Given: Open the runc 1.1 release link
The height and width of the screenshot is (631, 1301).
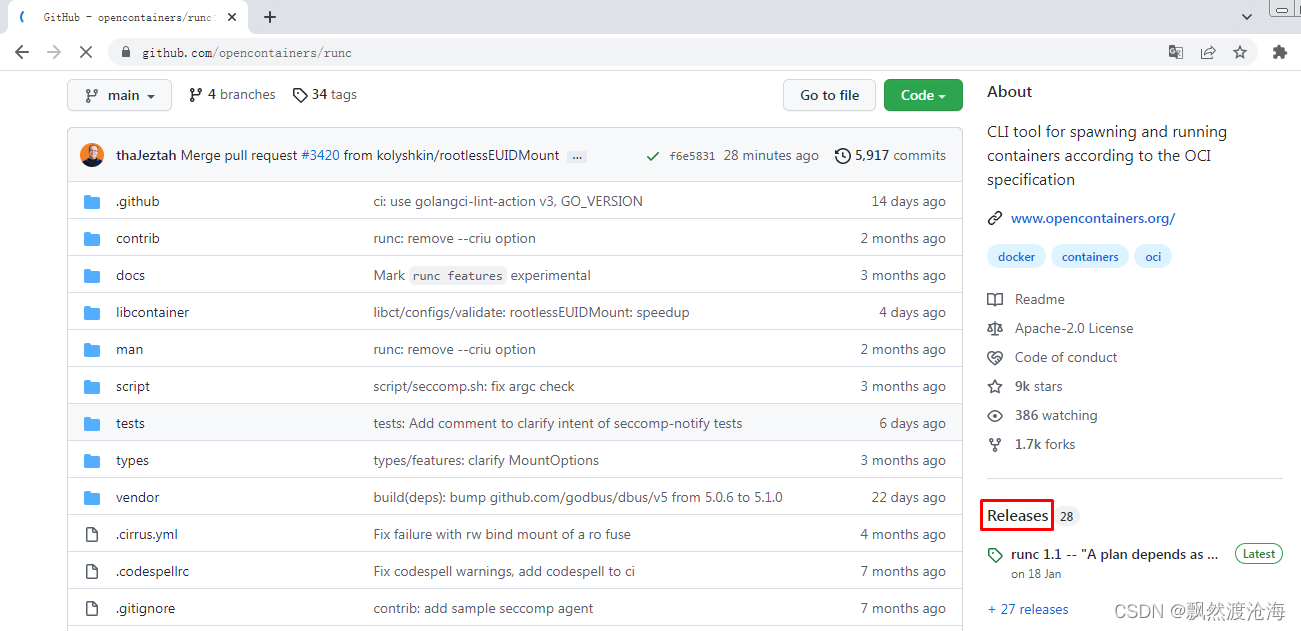Looking at the screenshot, I should (1114, 554).
